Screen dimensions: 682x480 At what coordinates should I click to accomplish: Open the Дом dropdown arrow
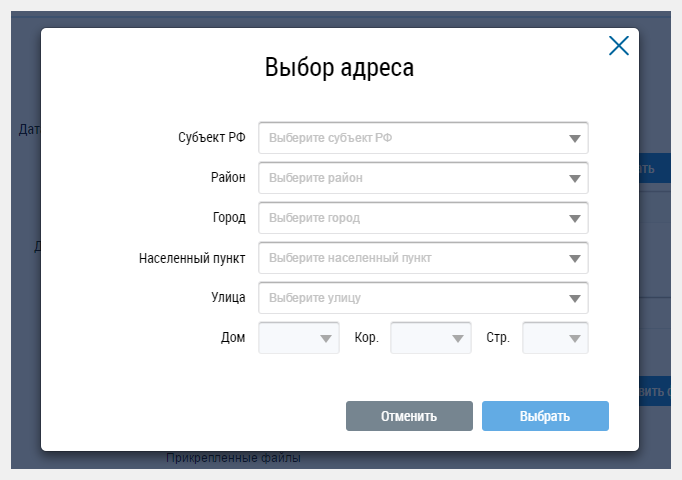[x=326, y=339]
